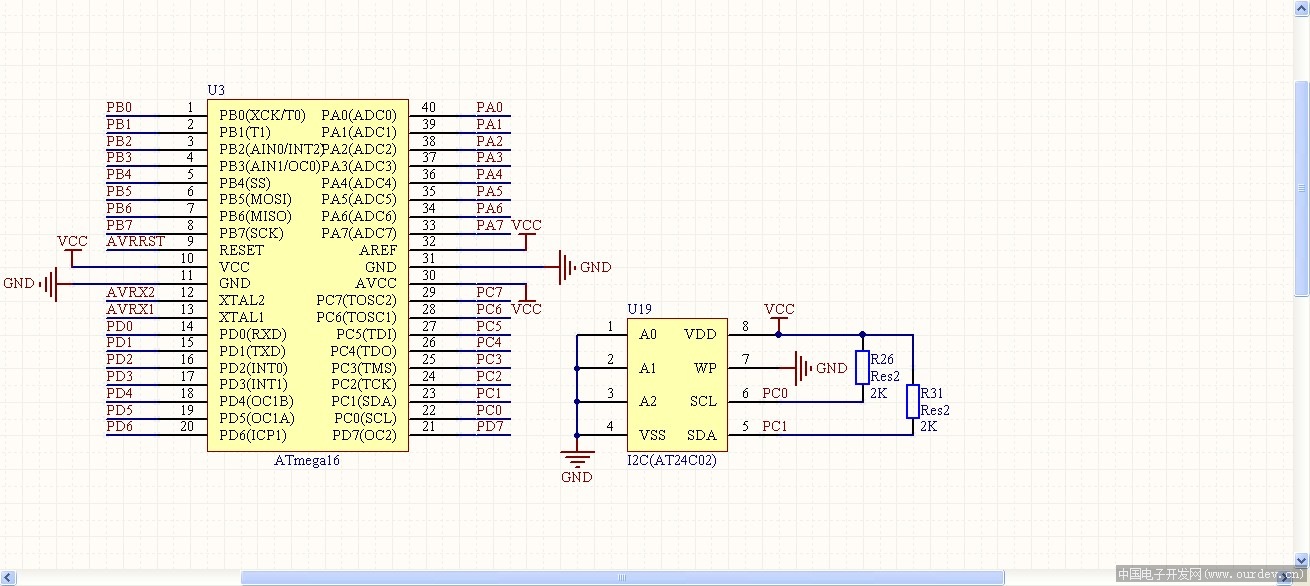The height and width of the screenshot is (586, 1310).
Task: Click the horizontal scrollbar thumb
Action: click(622, 577)
